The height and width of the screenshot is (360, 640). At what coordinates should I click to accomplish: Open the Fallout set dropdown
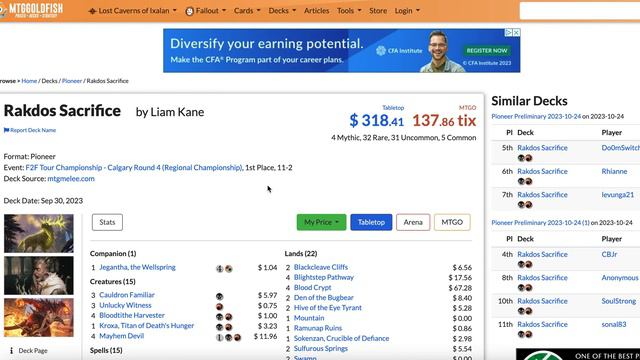pyautogui.click(x=205, y=11)
